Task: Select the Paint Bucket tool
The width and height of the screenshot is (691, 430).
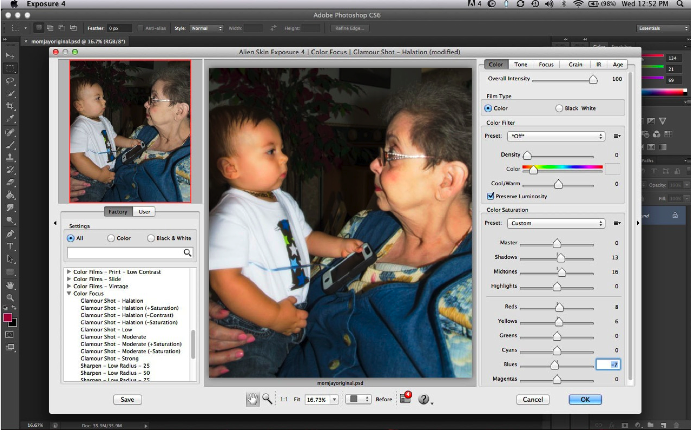Action: pos(10,195)
